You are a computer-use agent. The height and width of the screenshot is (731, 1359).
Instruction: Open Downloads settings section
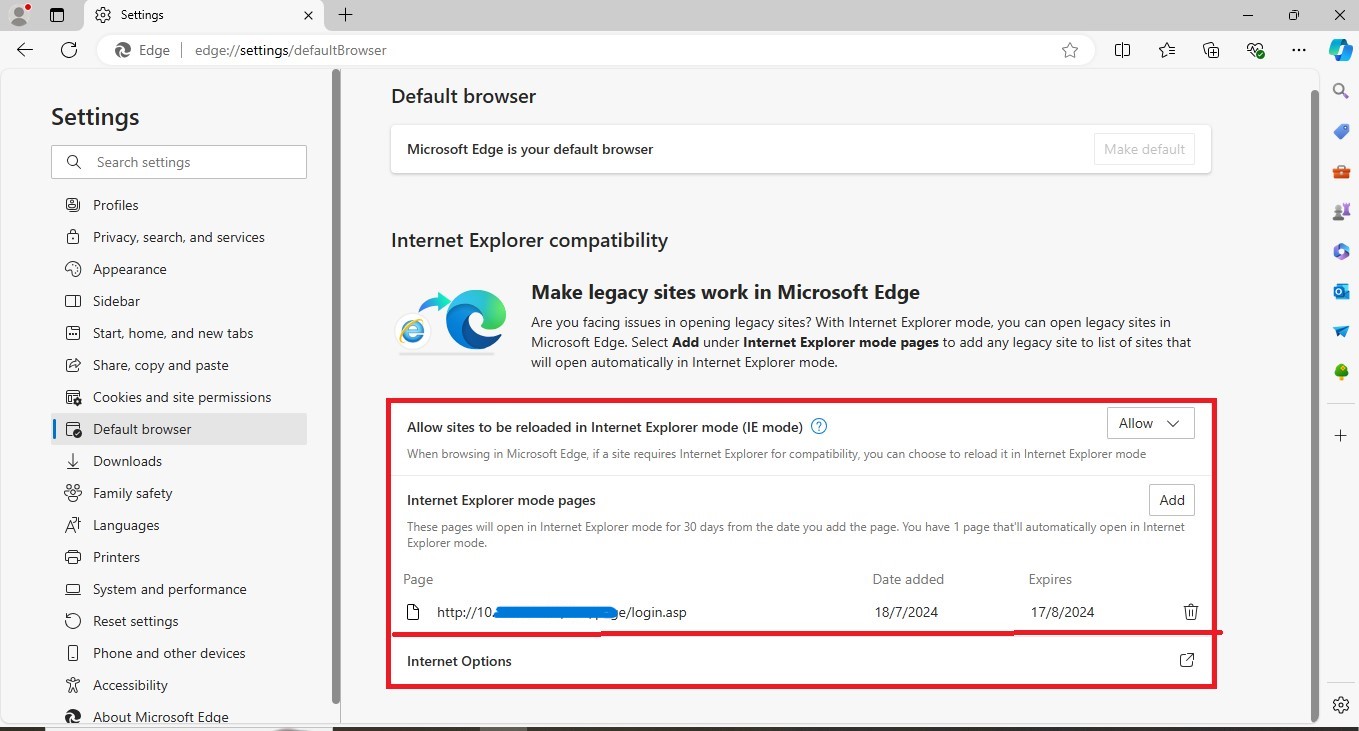[179, 461]
